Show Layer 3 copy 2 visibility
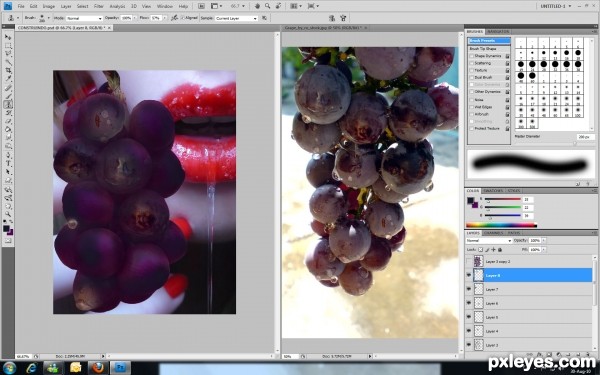Image resolution: width=600 pixels, height=375 pixels. pos(469,261)
